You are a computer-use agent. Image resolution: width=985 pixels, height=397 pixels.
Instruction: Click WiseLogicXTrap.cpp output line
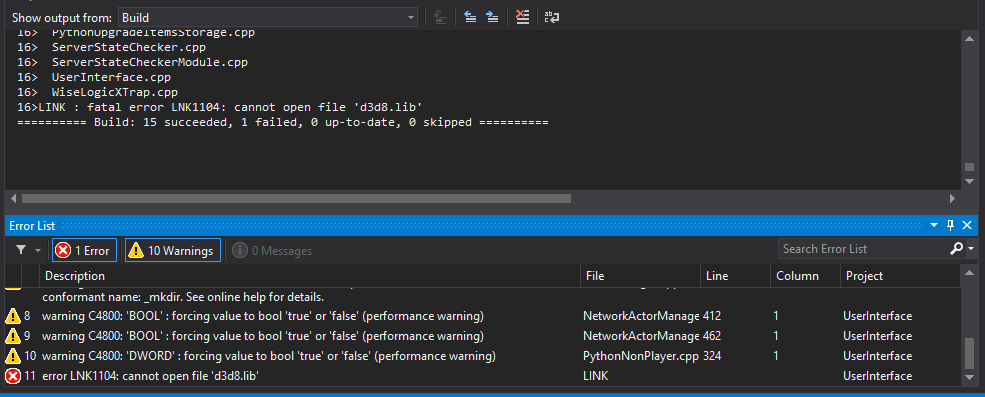[97, 92]
